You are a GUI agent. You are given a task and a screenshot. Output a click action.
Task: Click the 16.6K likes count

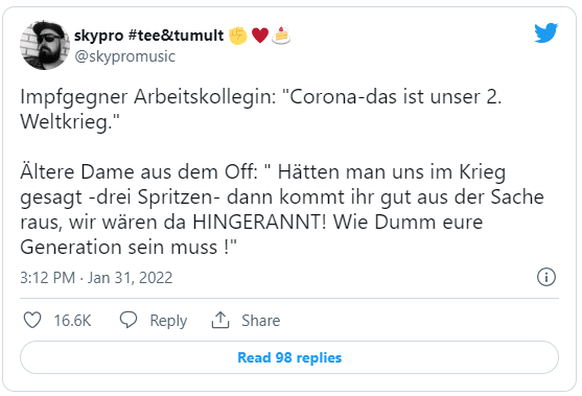(x=72, y=321)
